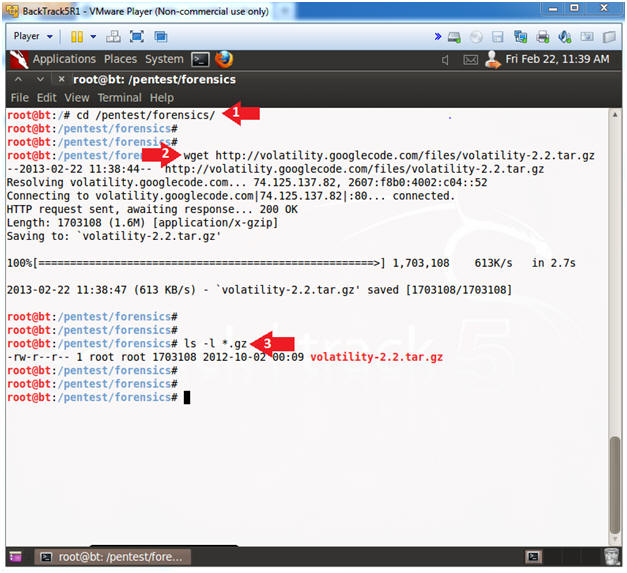The image size is (627, 573).
Task: Minimize the VMware Player window
Action: pyautogui.click(x=553, y=9)
